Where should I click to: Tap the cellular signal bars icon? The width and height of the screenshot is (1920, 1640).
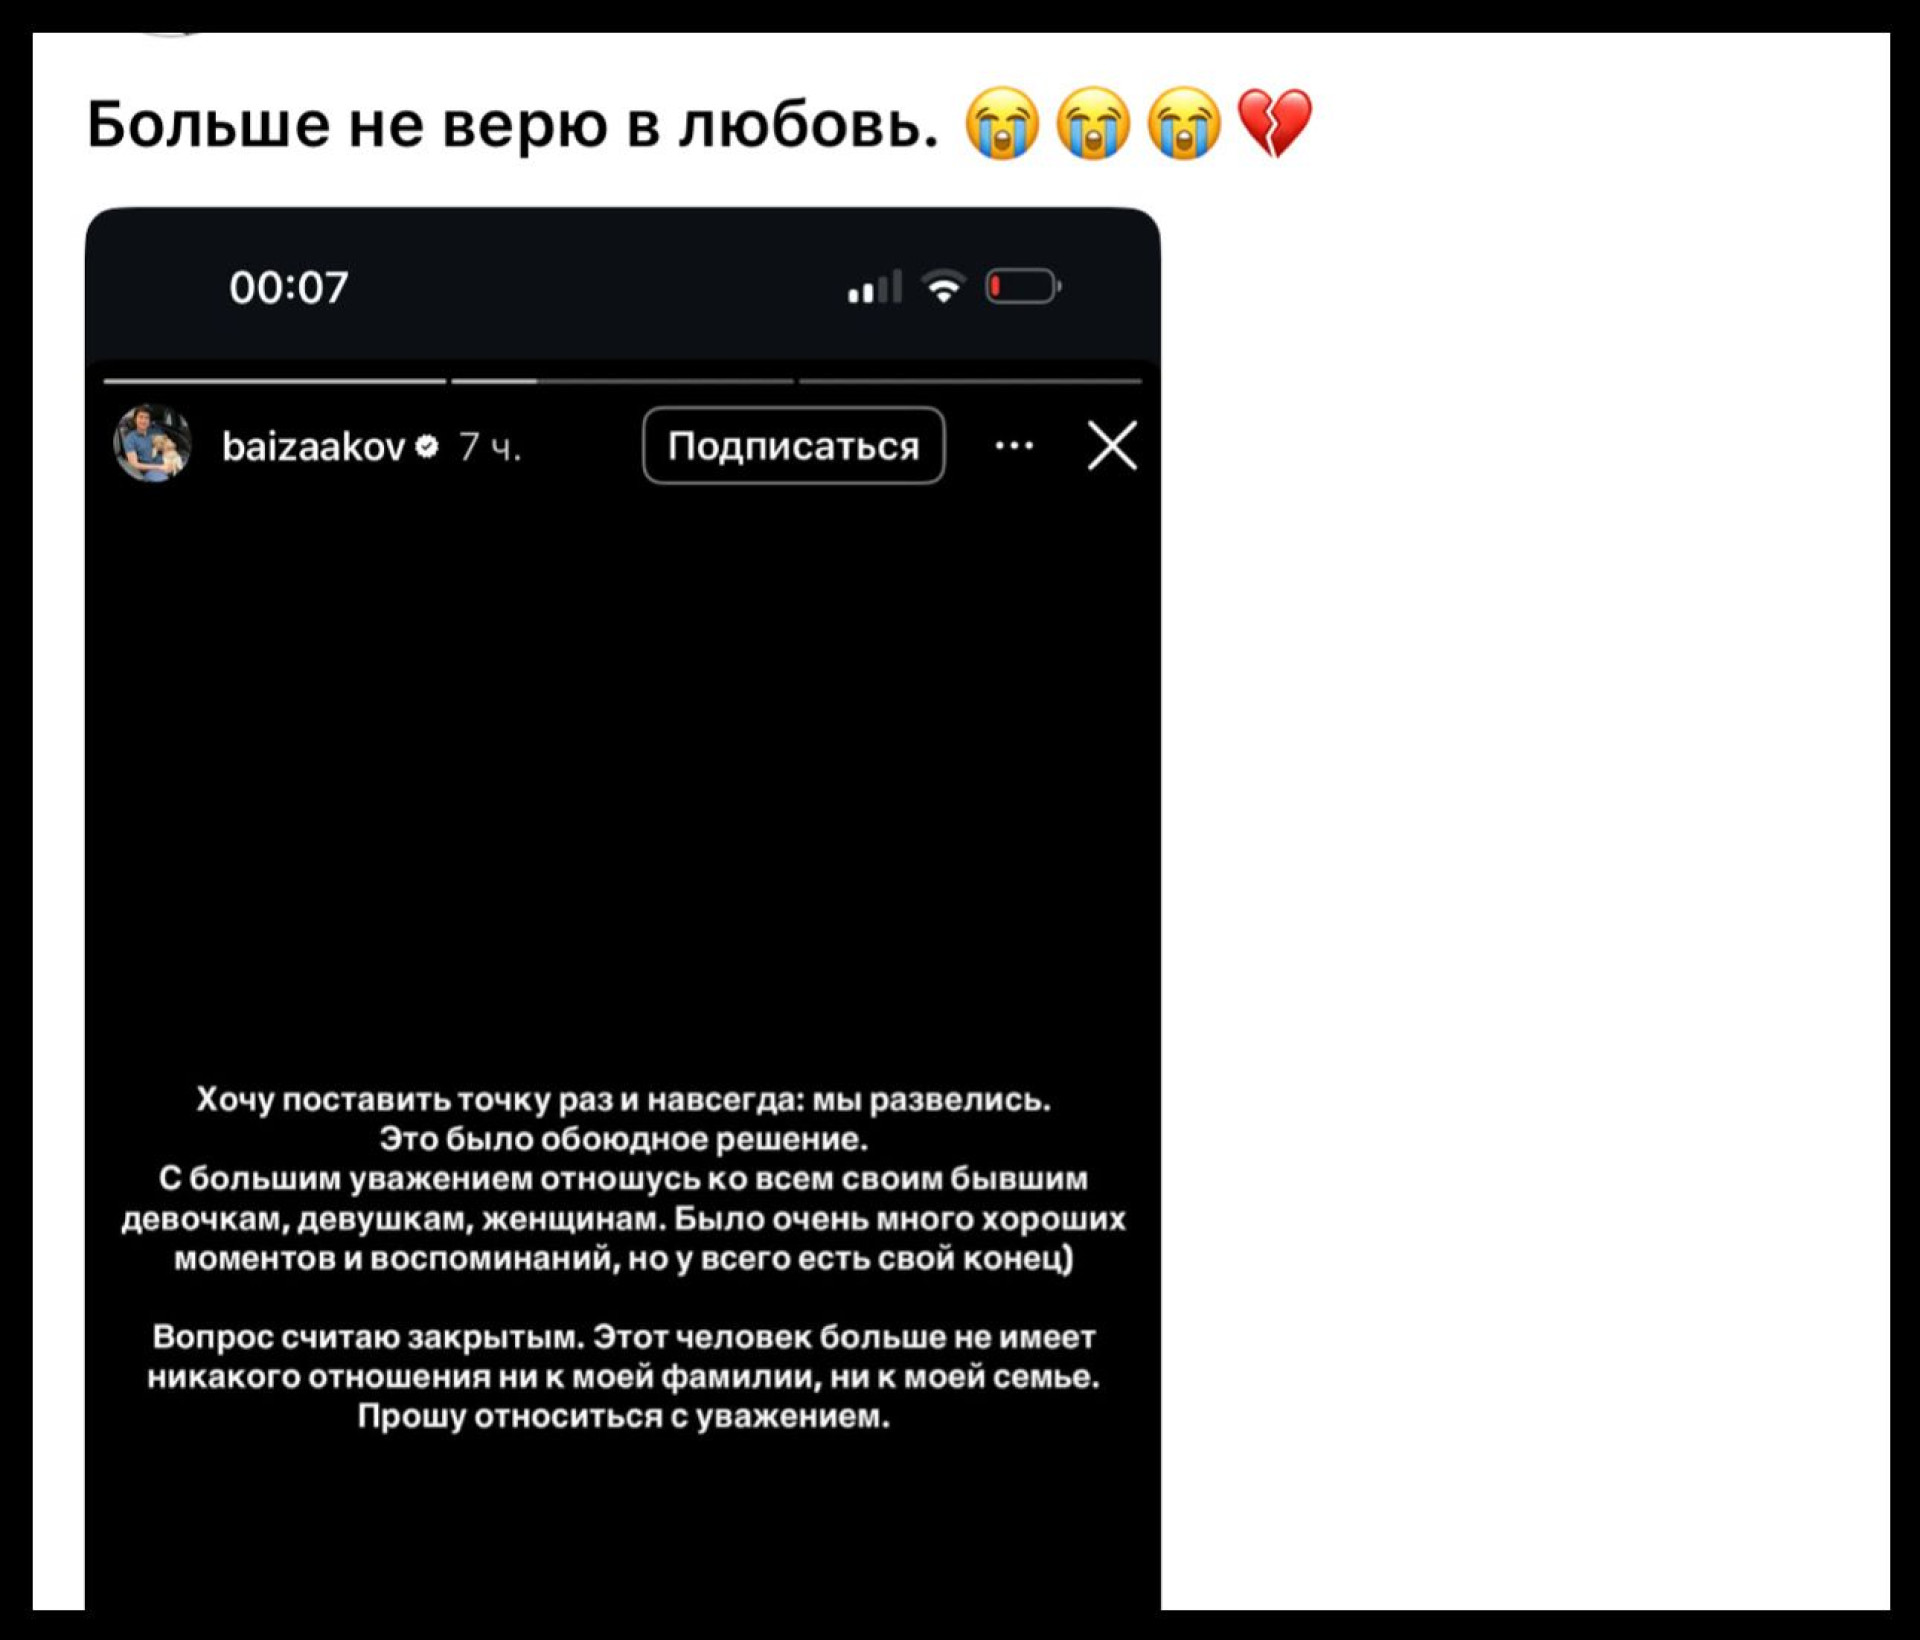point(875,287)
